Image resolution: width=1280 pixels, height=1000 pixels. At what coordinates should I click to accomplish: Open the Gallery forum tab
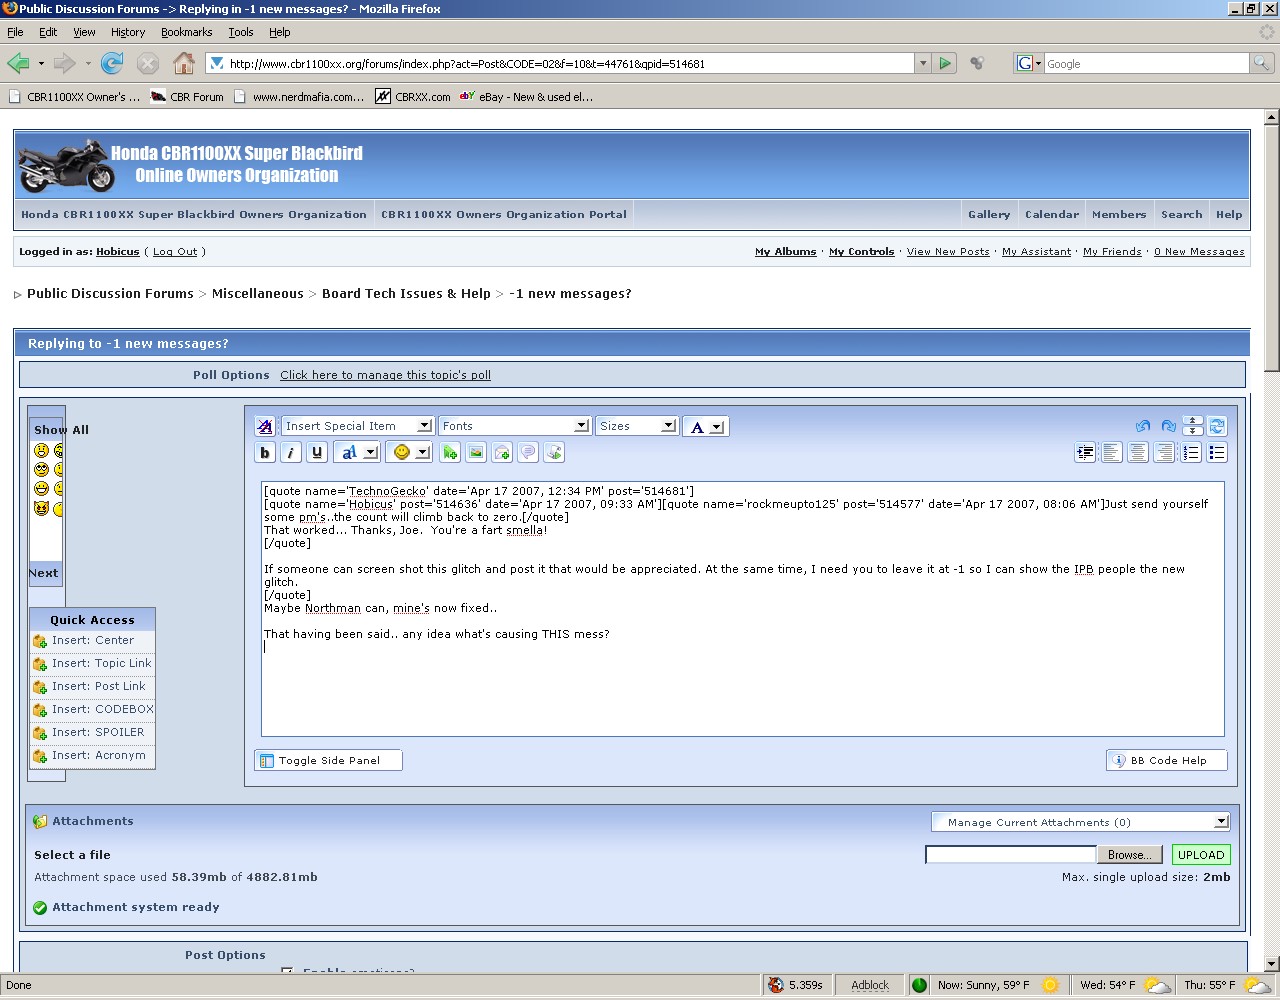[989, 214]
